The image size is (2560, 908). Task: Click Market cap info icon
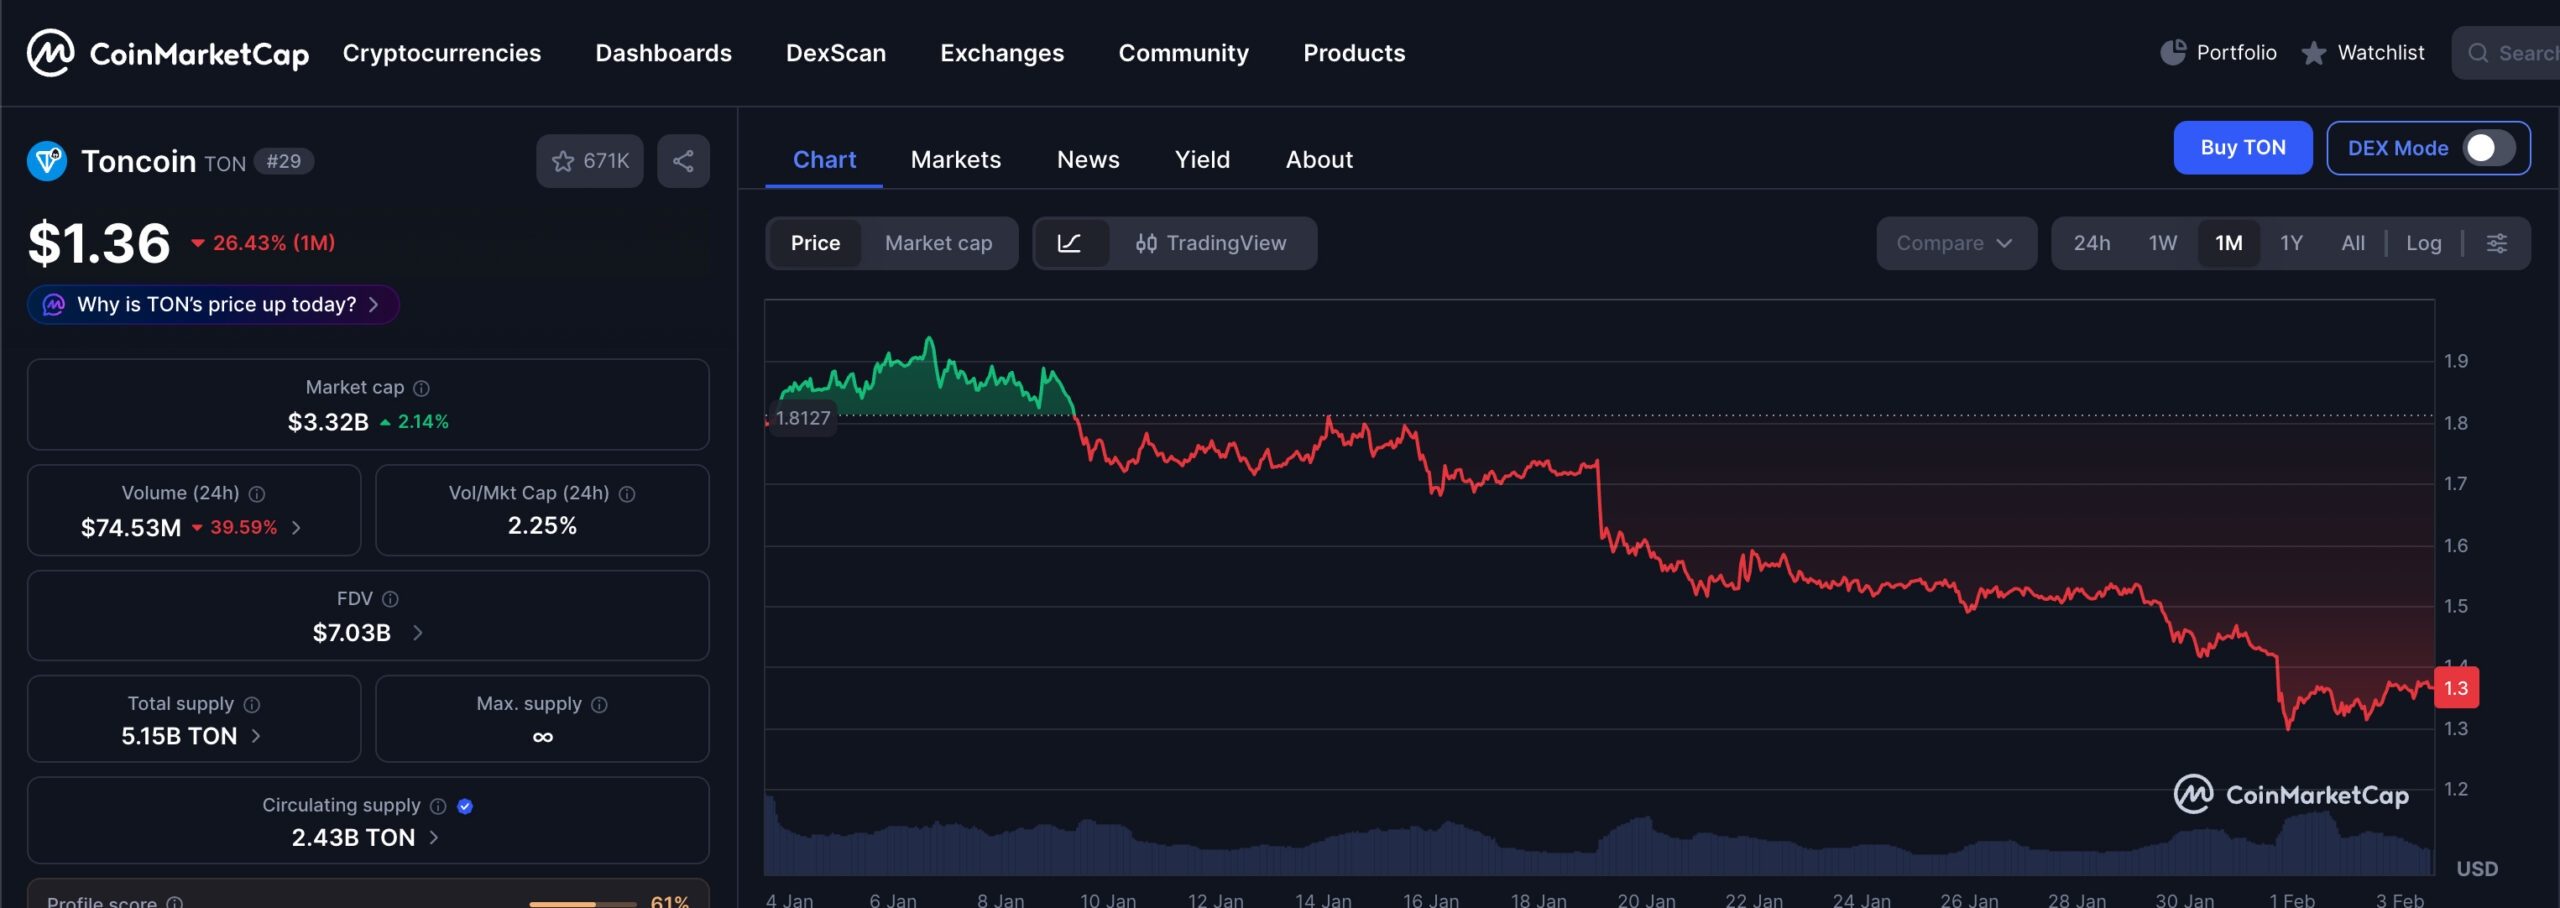(422, 388)
